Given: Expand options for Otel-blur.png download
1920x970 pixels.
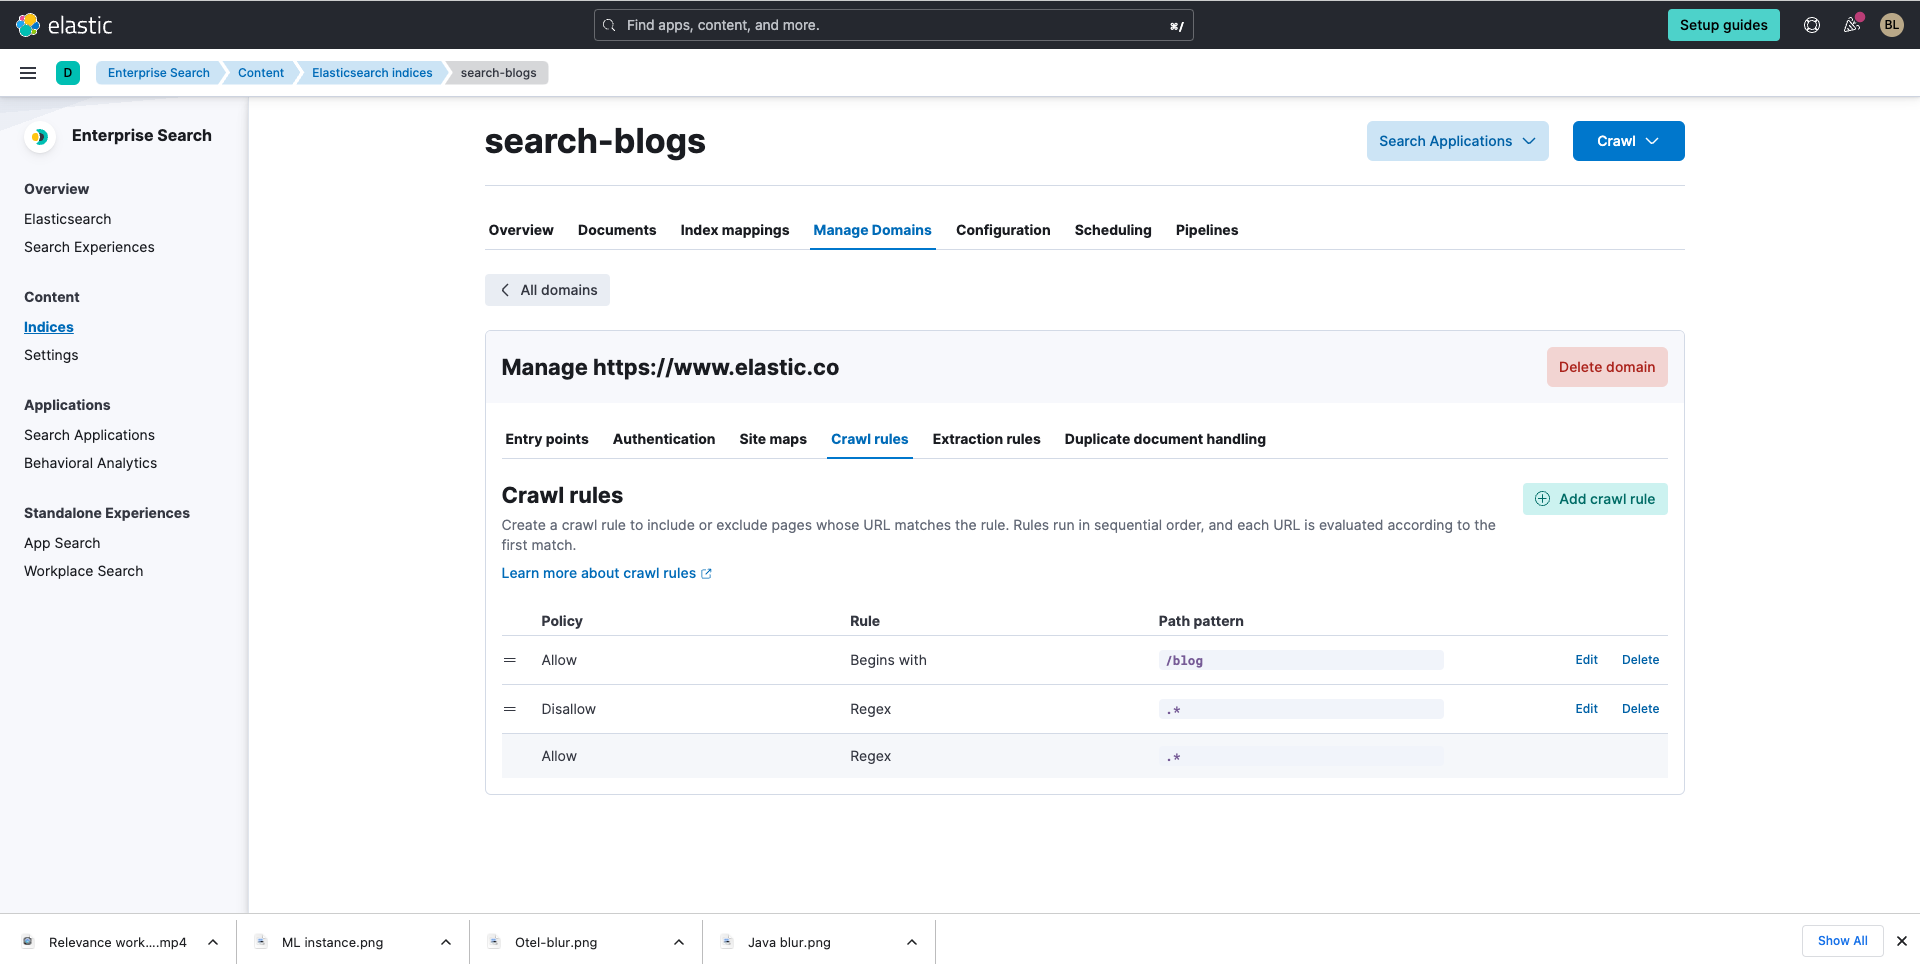Looking at the screenshot, I should coord(679,942).
